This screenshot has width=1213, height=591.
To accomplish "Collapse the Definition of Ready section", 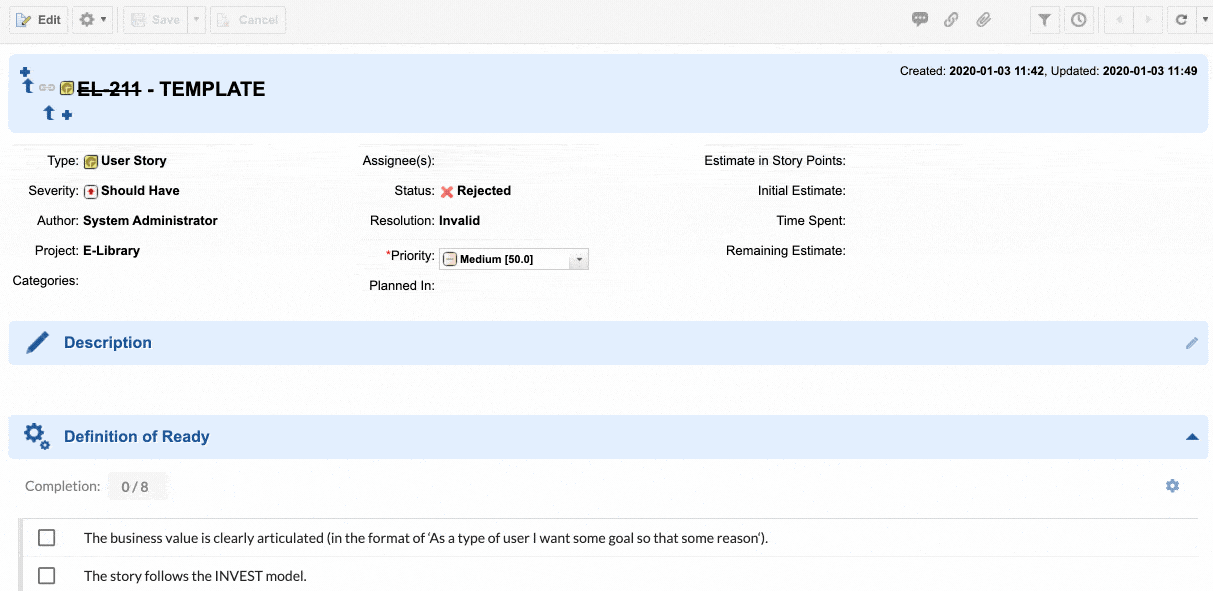I will pyautogui.click(x=1191, y=437).
